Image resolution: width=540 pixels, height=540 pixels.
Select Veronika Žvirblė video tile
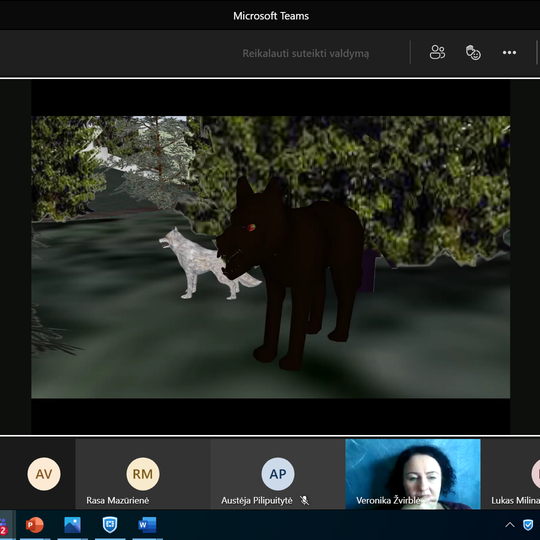413,474
